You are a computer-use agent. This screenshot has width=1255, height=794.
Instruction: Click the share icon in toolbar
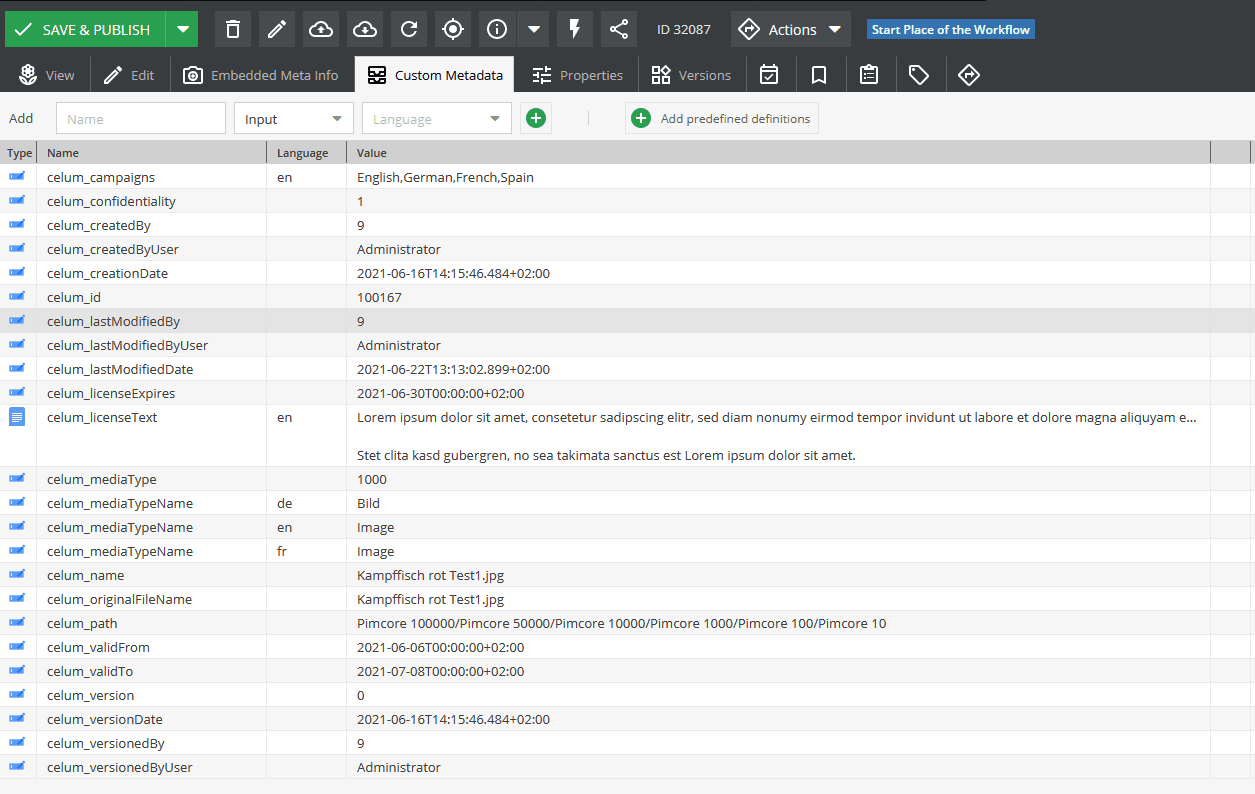(619, 30)
